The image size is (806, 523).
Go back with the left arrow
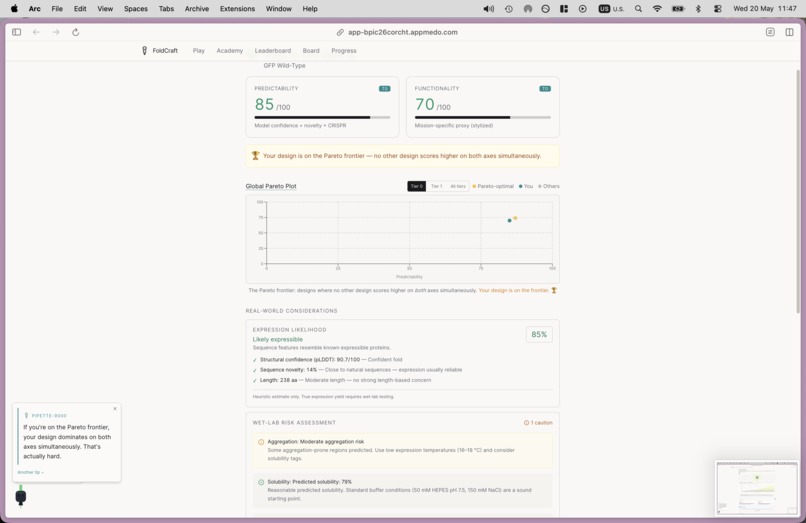[x=36, y=32]
